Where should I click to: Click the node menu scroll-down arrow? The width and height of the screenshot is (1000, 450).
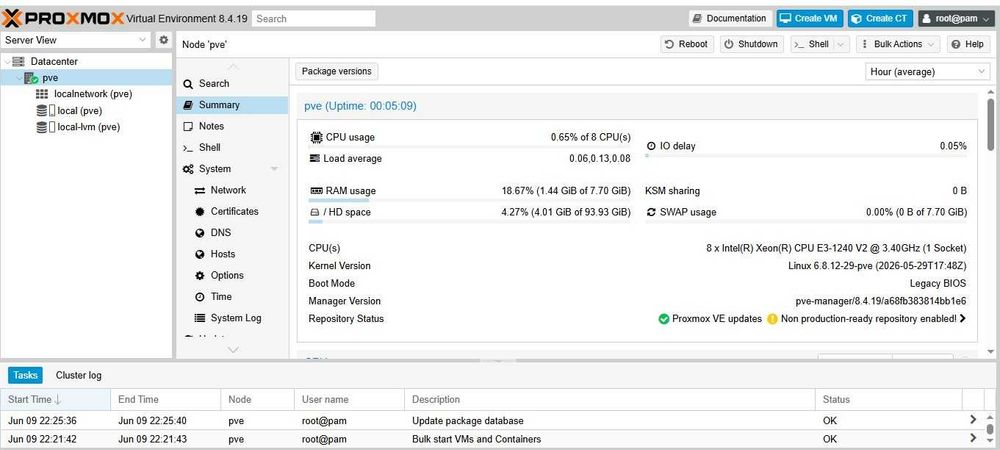click(x=233, y=349)
